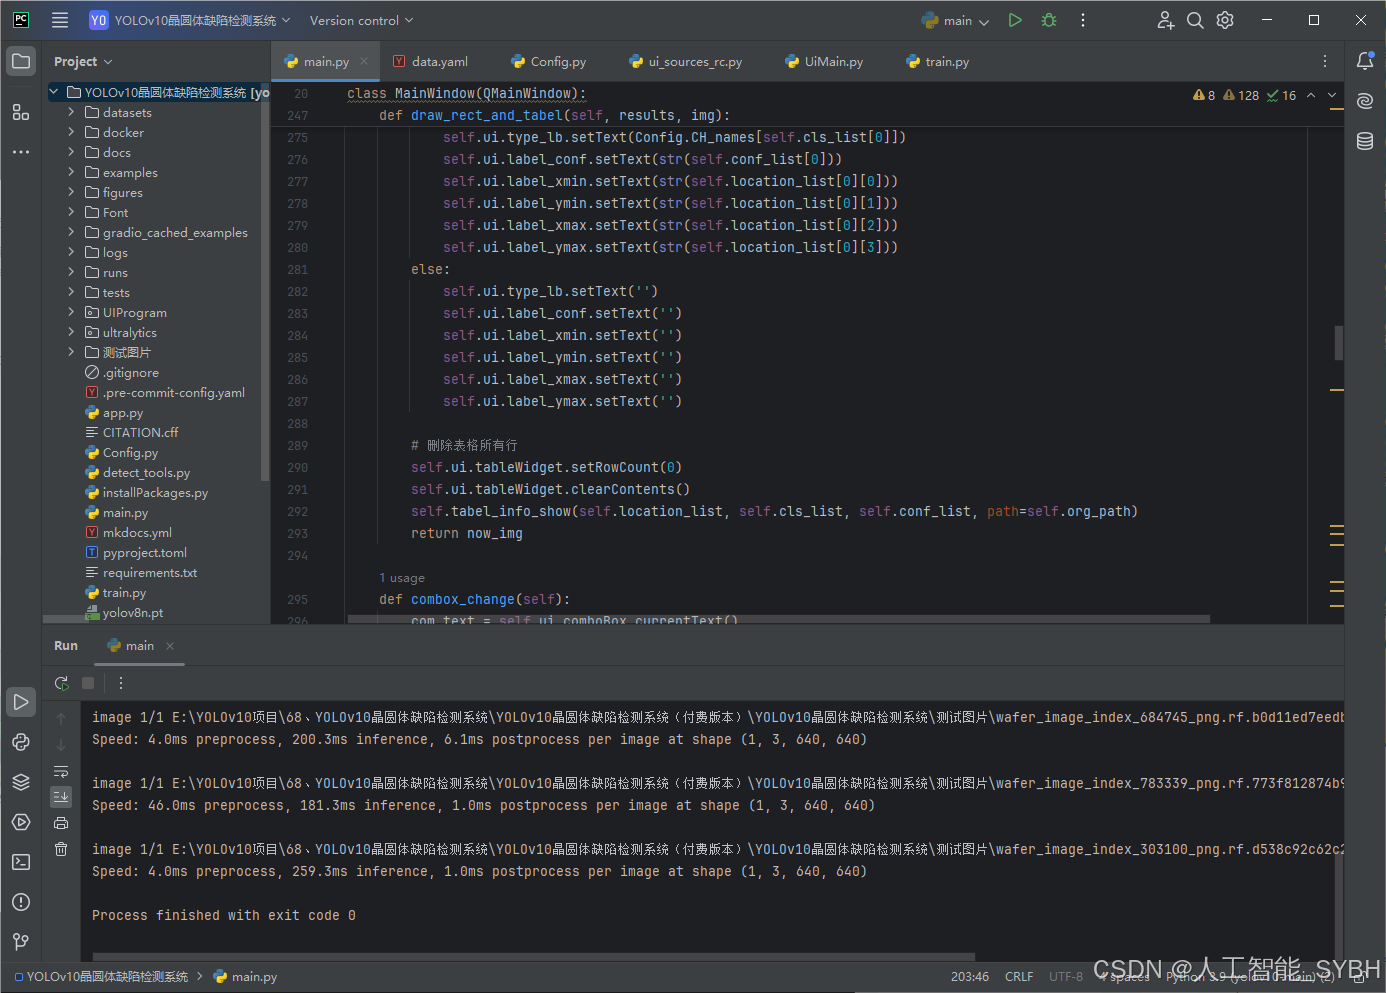Click the 1 usage hint above combox_change
The image size is (1386, 993).
click(402, 577)
